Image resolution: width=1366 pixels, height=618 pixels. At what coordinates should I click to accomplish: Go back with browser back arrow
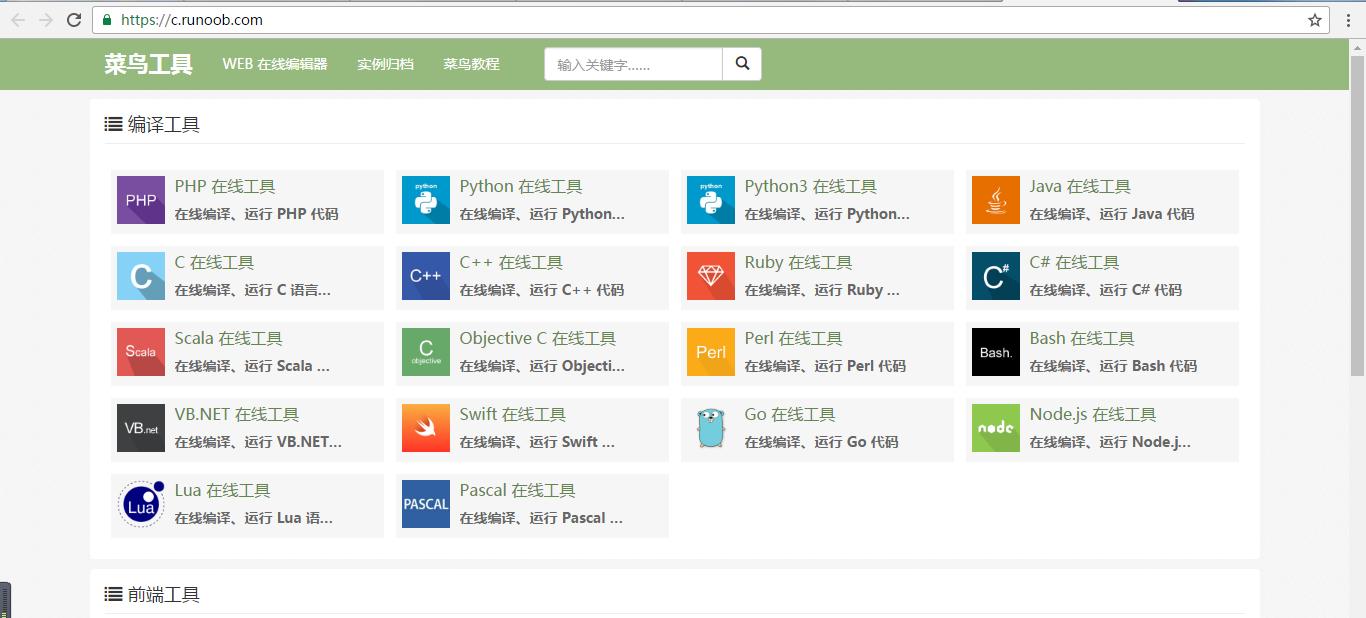[x=18, y=19]
